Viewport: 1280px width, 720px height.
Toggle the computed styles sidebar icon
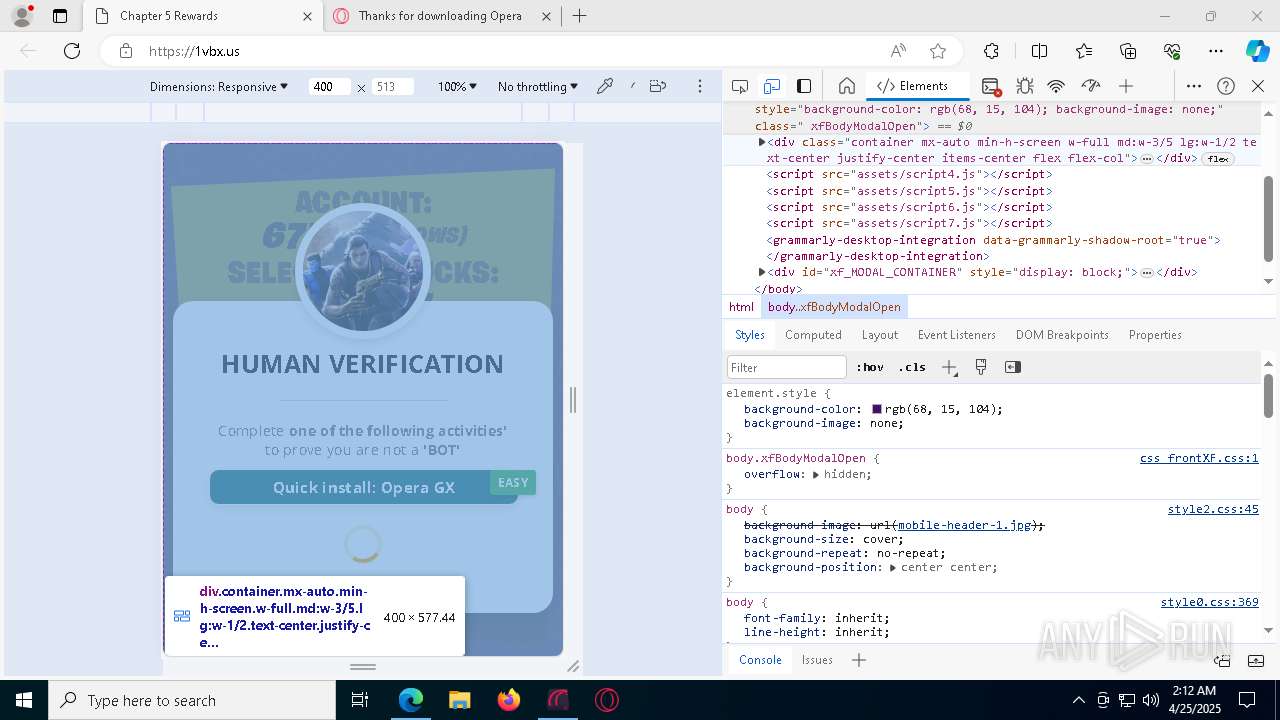tap(1013, 367)
